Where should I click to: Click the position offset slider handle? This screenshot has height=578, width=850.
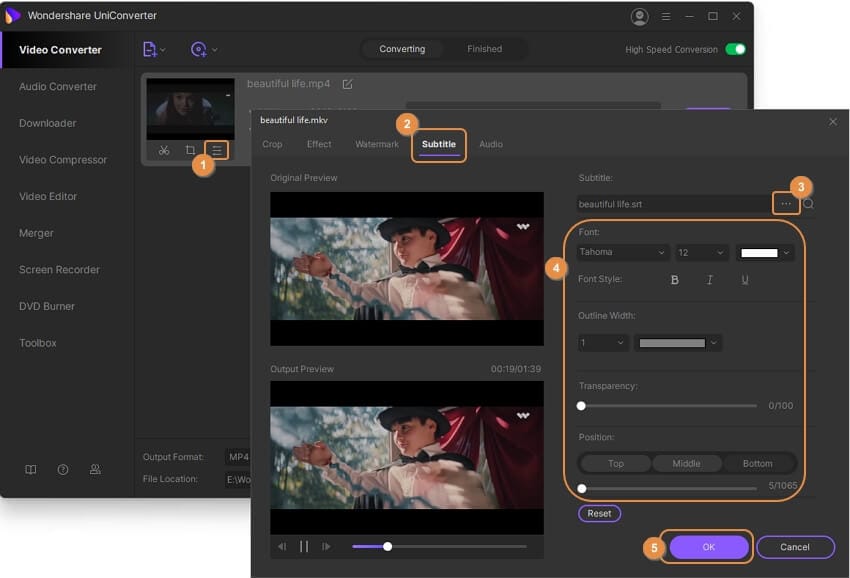(x=582, y=489)
